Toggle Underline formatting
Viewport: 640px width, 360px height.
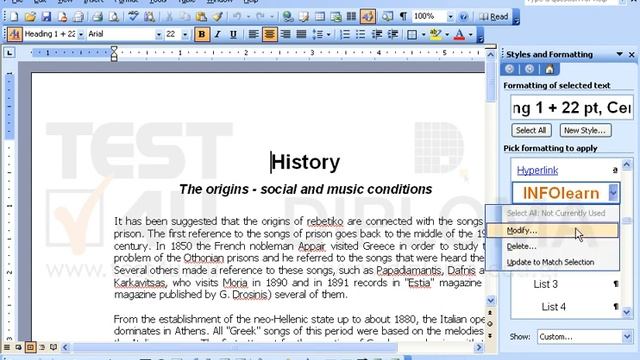click(233, 34)
